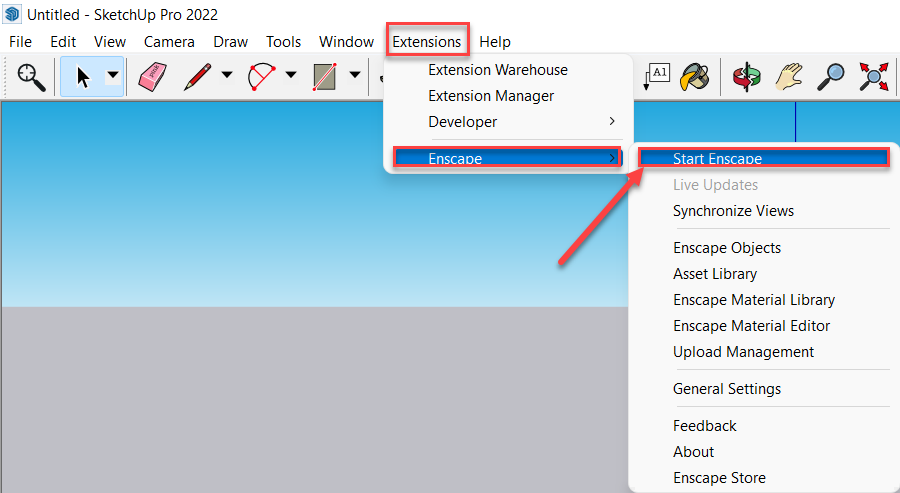900x493 pixels.
Task: Expand the Arc tool dropdown arrow
Action: coord(291,76)
